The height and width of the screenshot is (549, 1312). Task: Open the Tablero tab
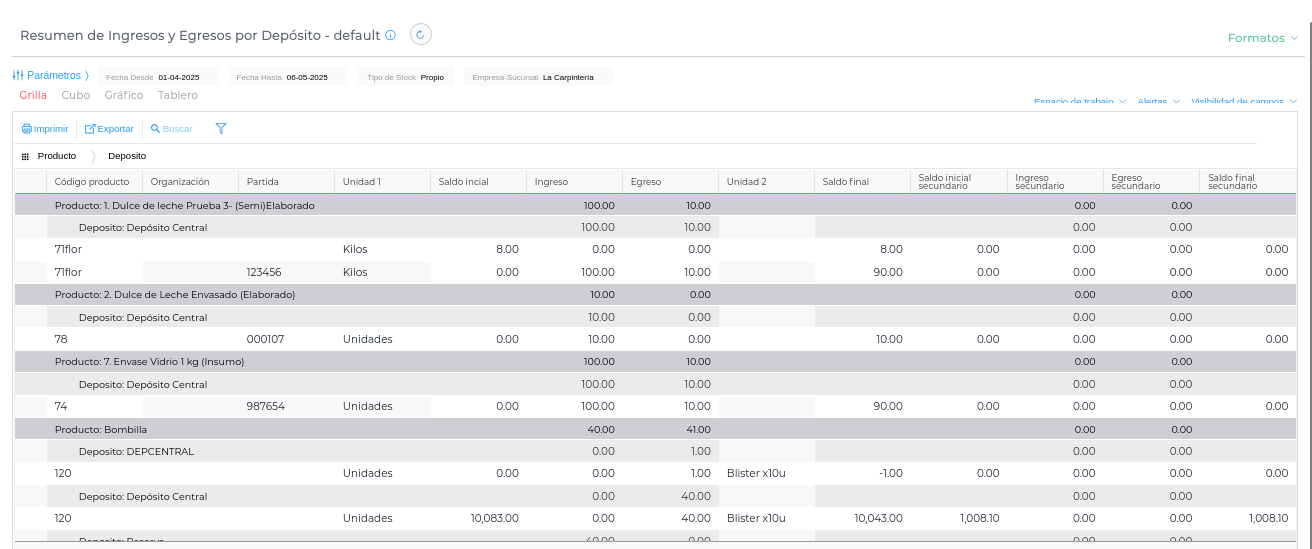[178, 96]
